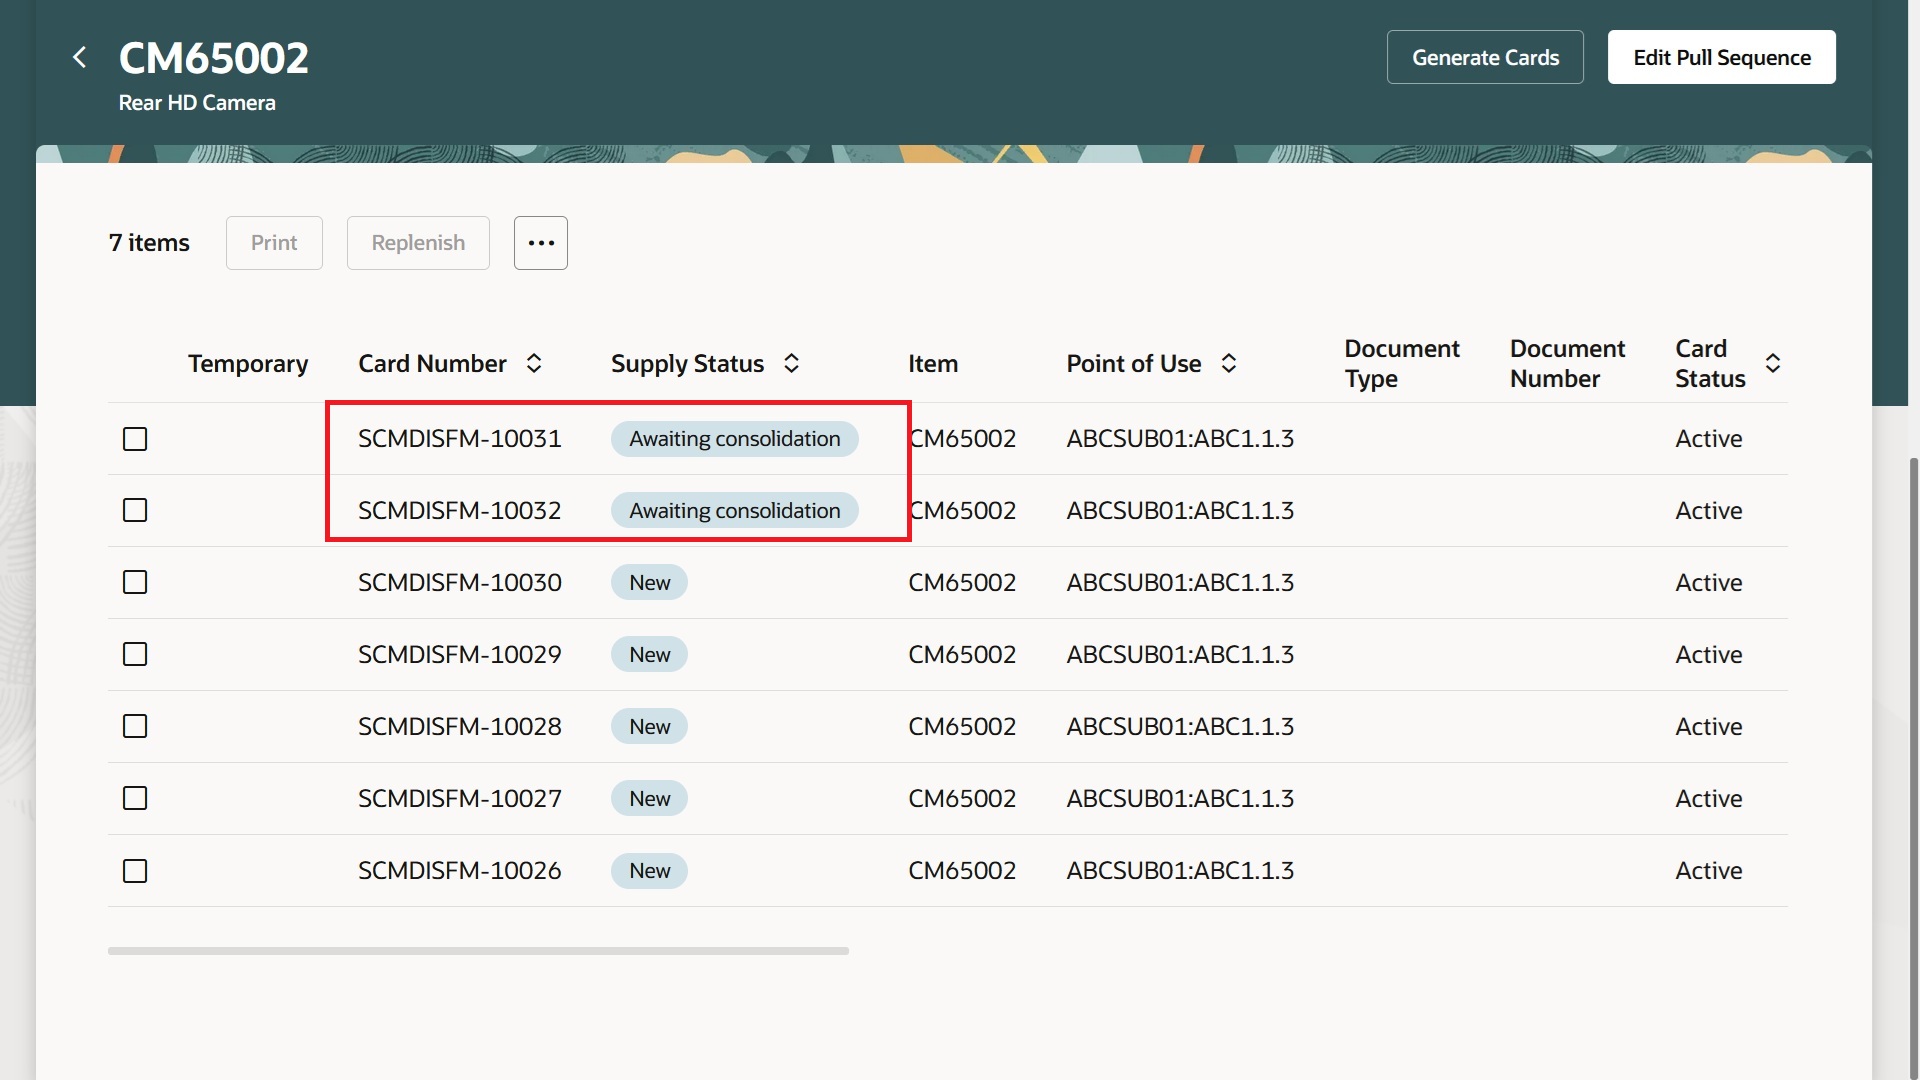Click Active status in SCMDISFM-10032 row
1920x1080 pixels.
[x=1709, y=511]
